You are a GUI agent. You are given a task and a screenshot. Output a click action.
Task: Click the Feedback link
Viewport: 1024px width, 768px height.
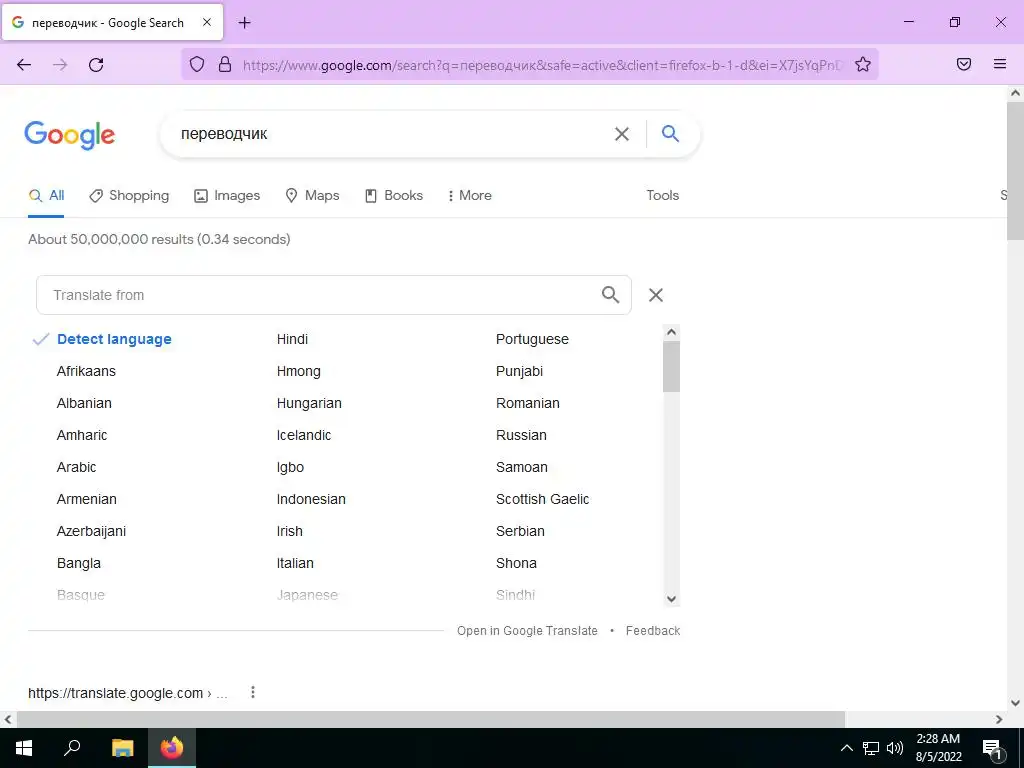652,630
